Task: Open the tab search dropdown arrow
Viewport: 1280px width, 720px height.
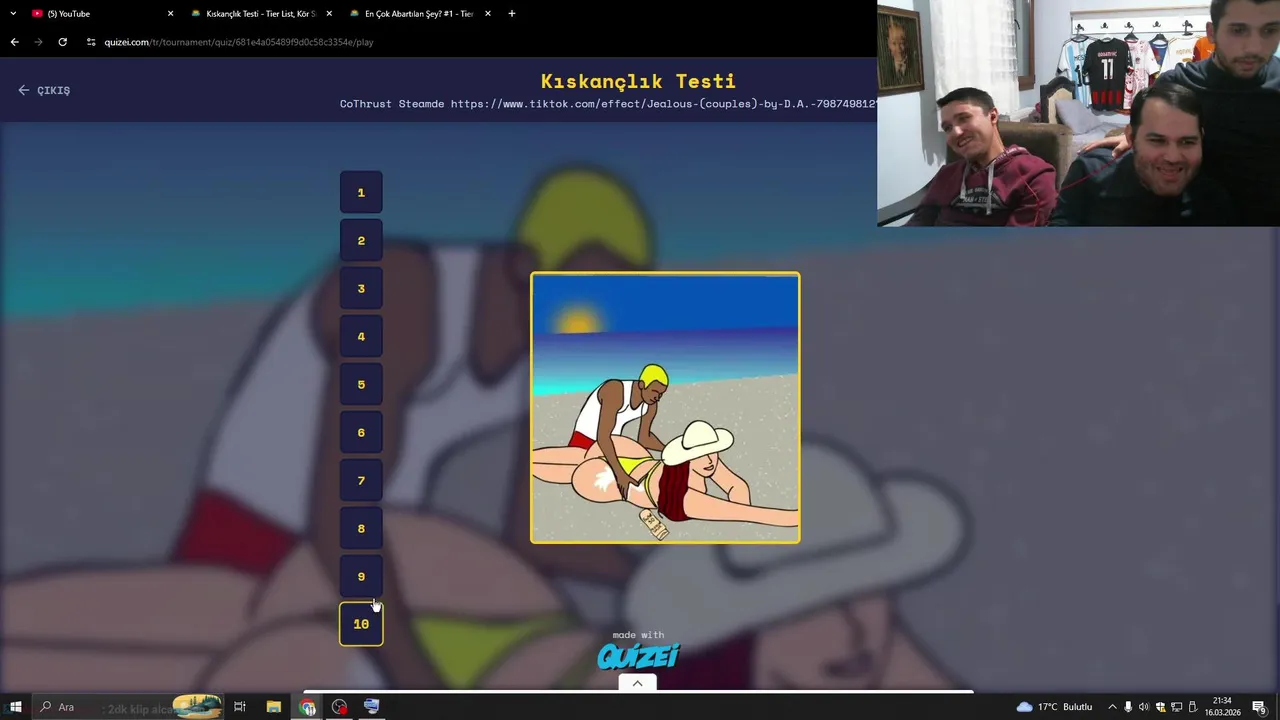Action: [x=13, y=14]
